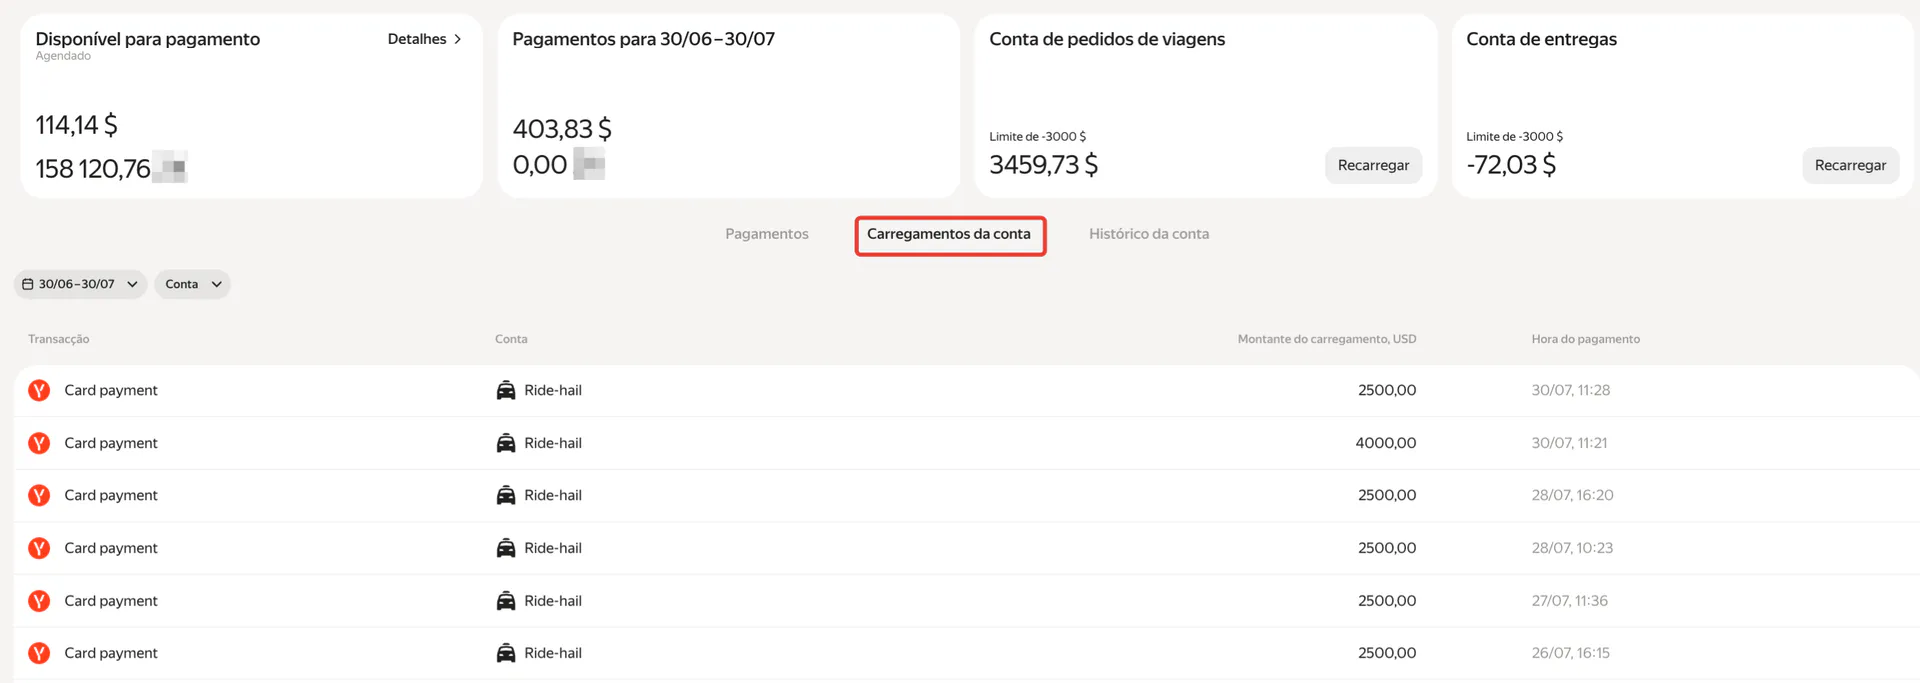Click the 26/07, 16:15 payment time

click(1571, 653)
